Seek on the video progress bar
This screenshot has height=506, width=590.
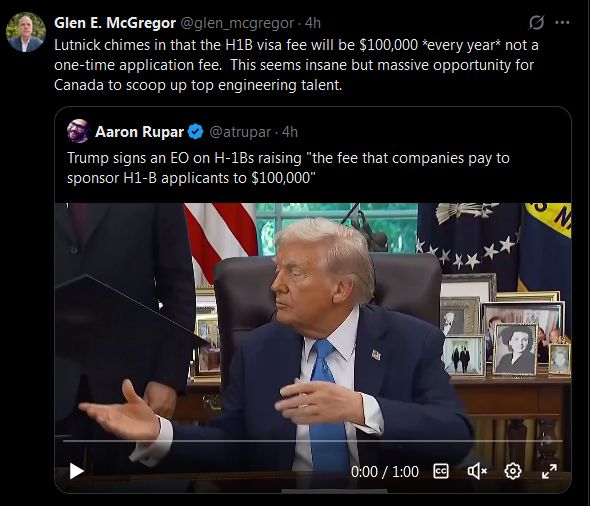(313, 441)
